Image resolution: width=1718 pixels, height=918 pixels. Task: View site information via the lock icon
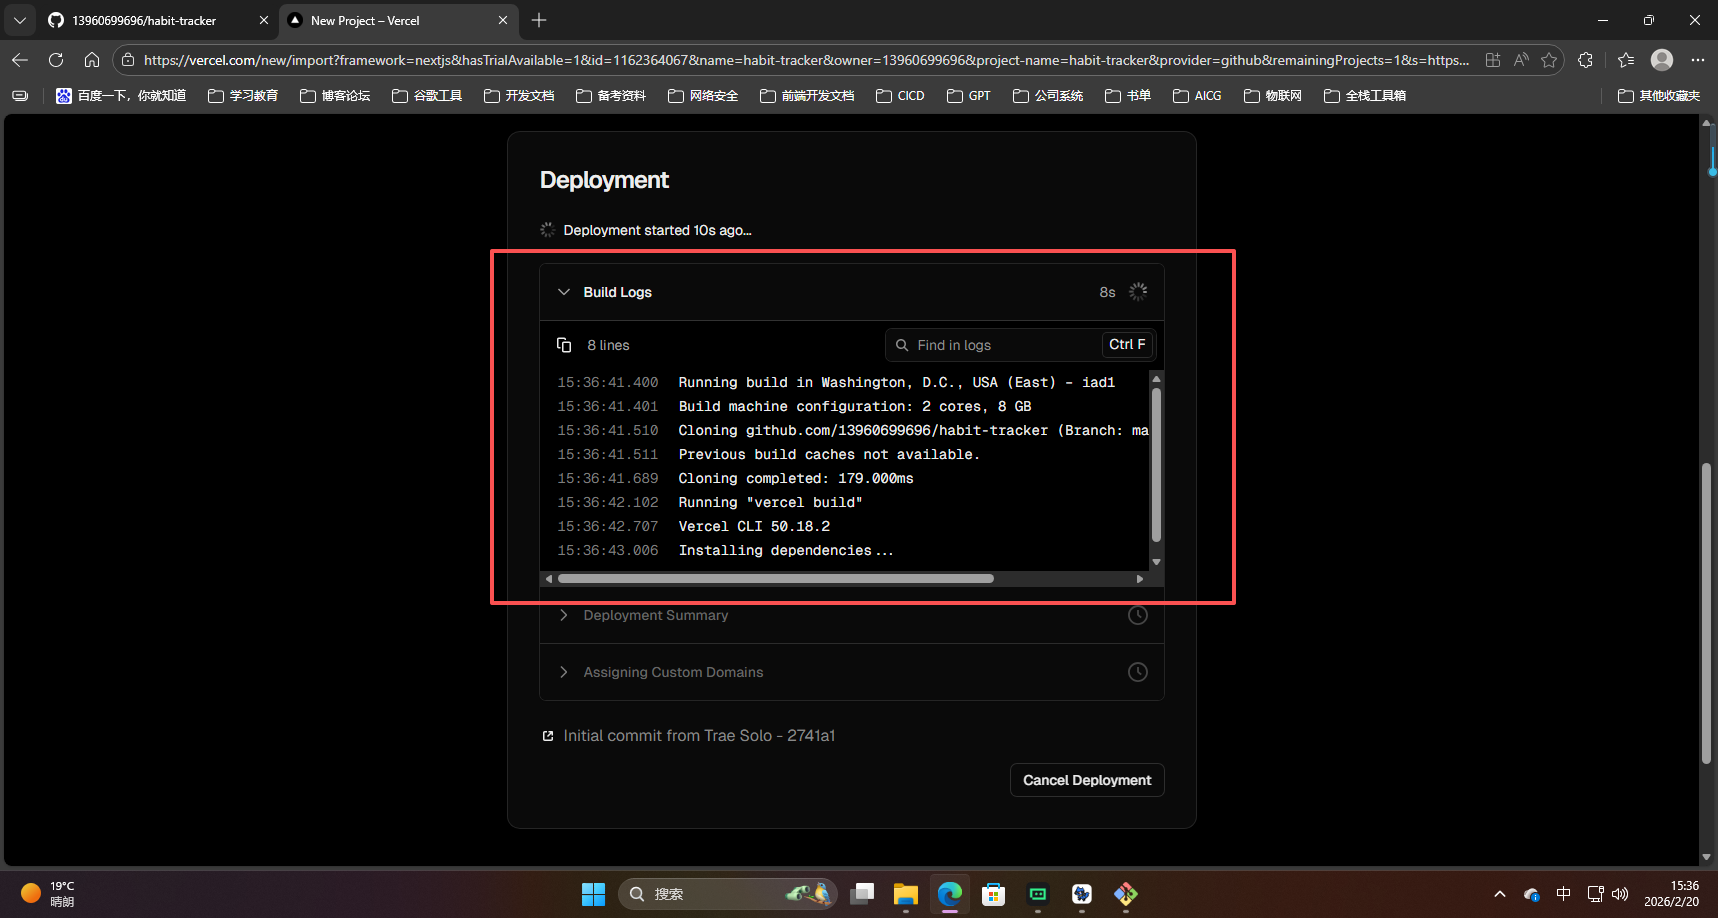point(128,60)
